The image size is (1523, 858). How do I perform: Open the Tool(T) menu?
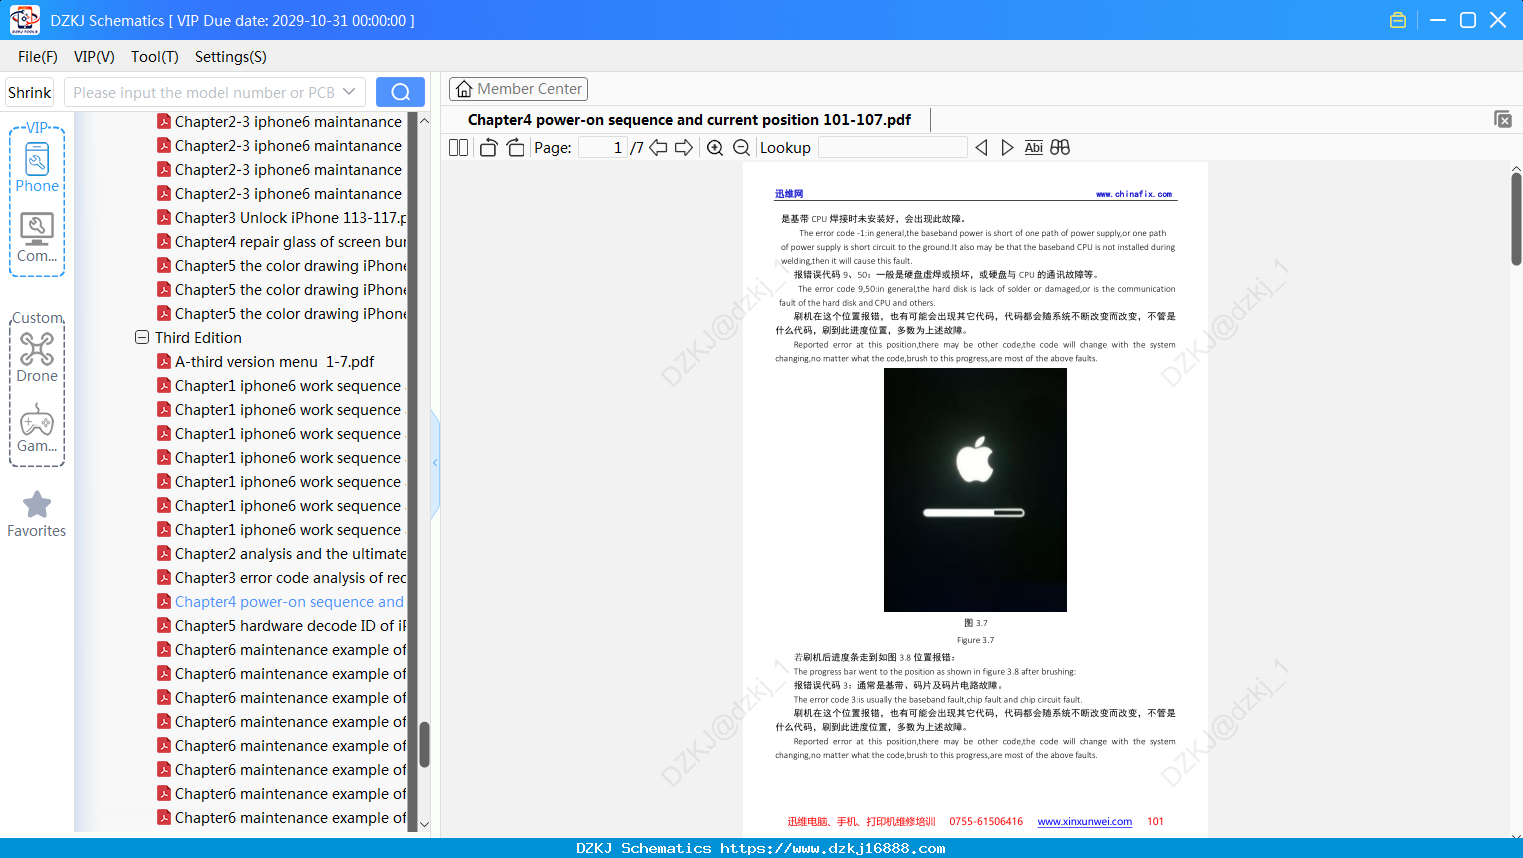[x=154, y=57]
